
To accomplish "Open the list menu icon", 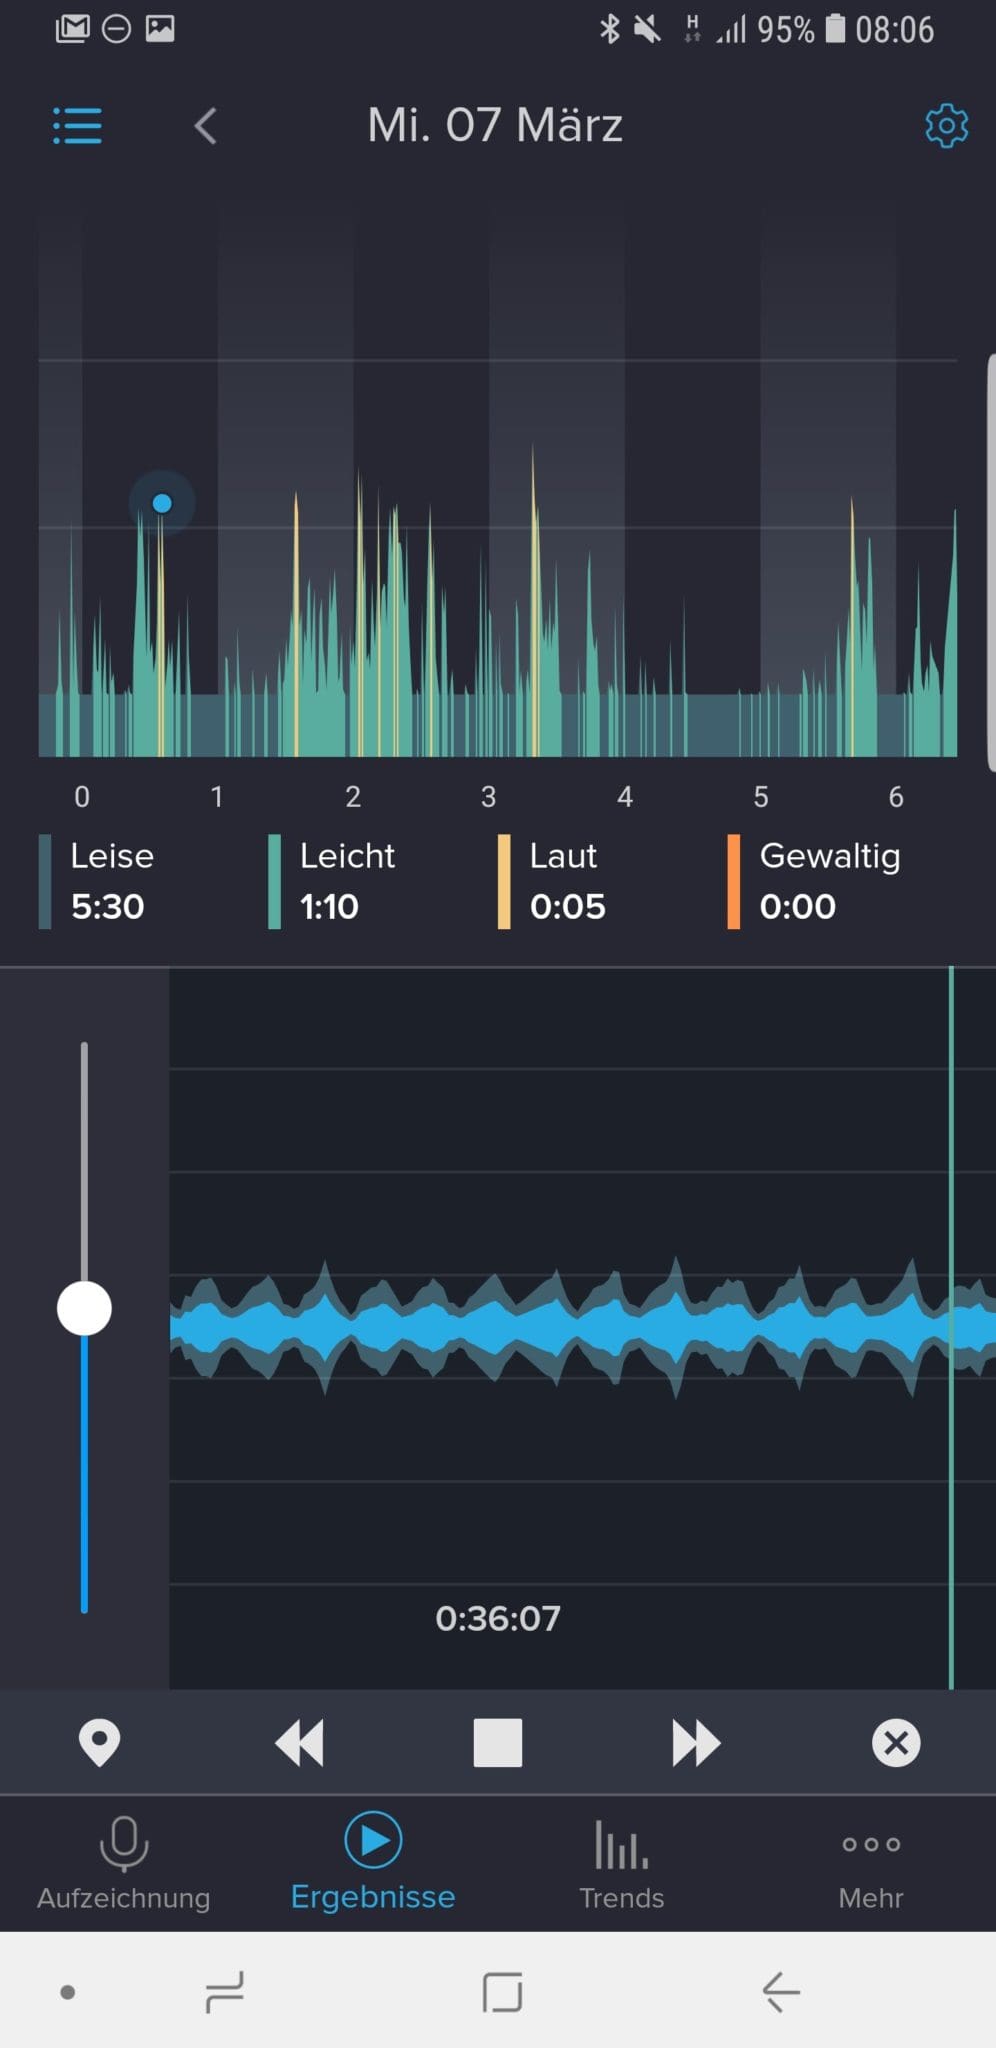I will click(x=77, y=126).
